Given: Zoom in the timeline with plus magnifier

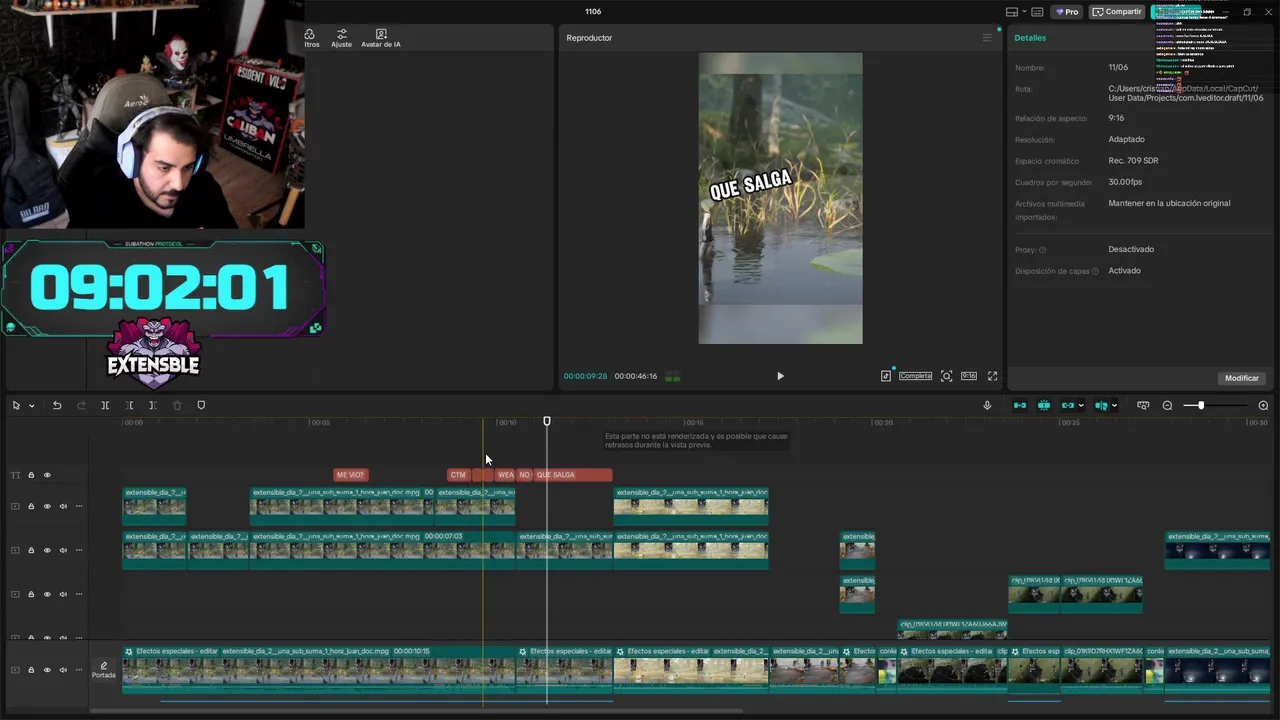Looking at the screenshot, I should pos(1263,405).
